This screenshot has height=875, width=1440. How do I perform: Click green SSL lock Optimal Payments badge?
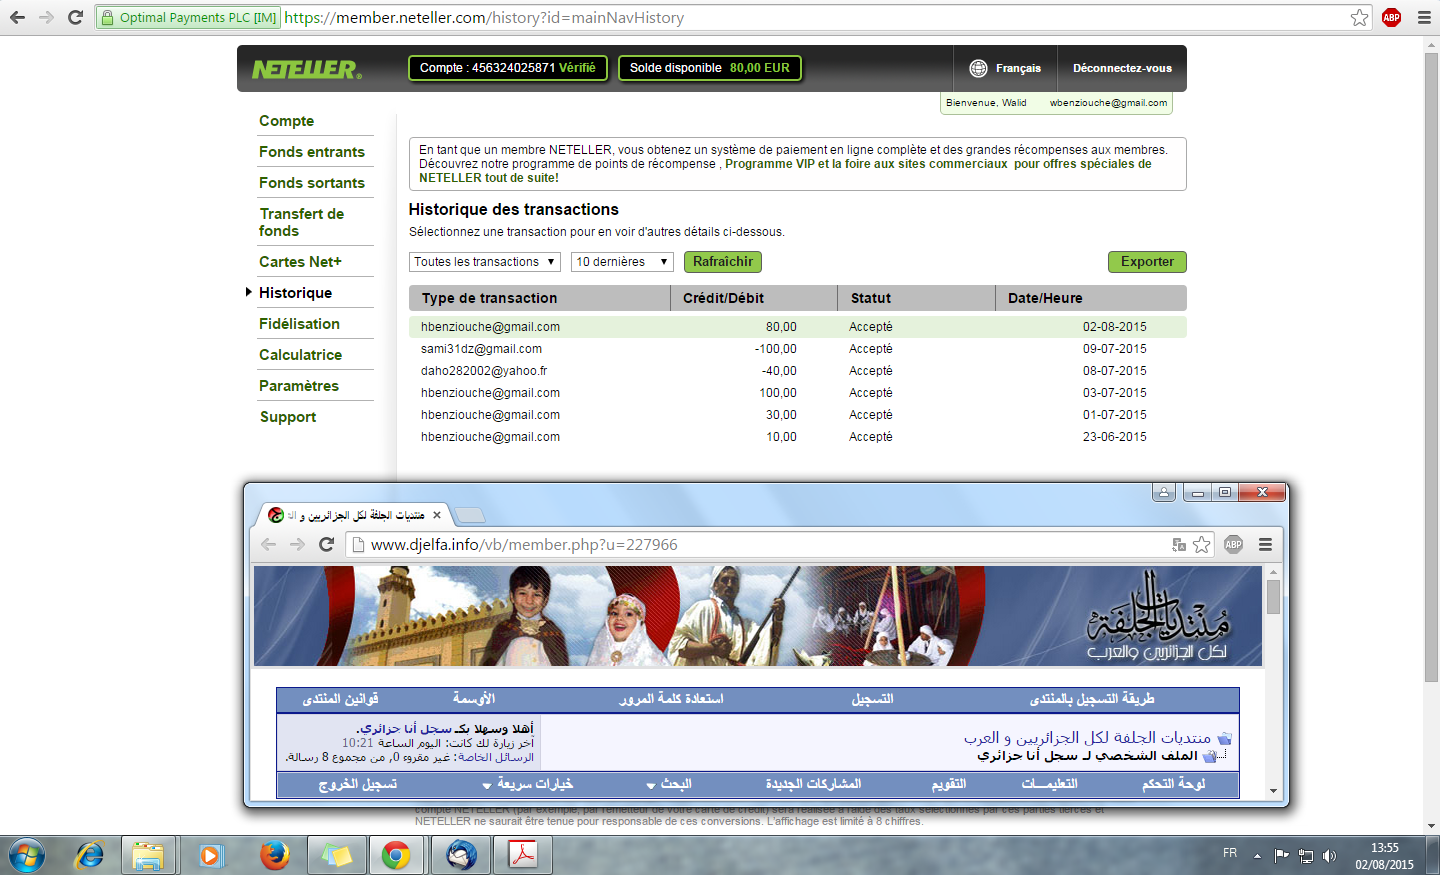(x=188, y=17)
